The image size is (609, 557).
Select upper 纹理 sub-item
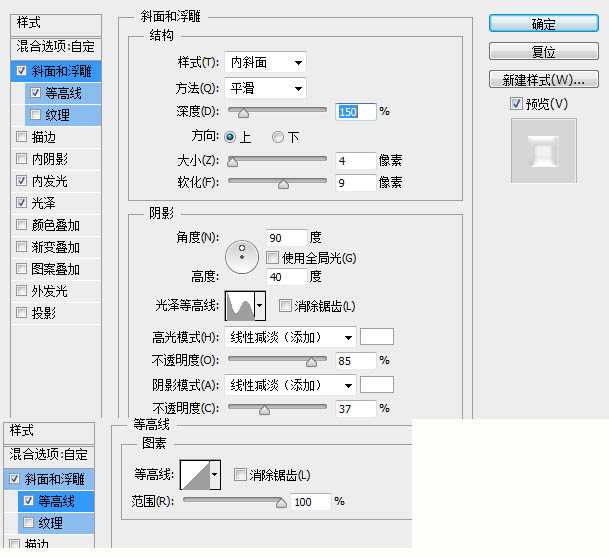[x=63, y=115]
